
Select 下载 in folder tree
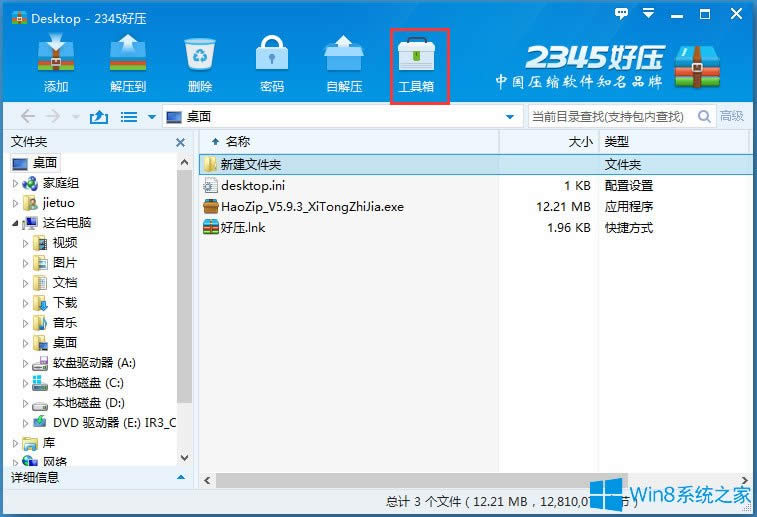(x=65, y=303)
